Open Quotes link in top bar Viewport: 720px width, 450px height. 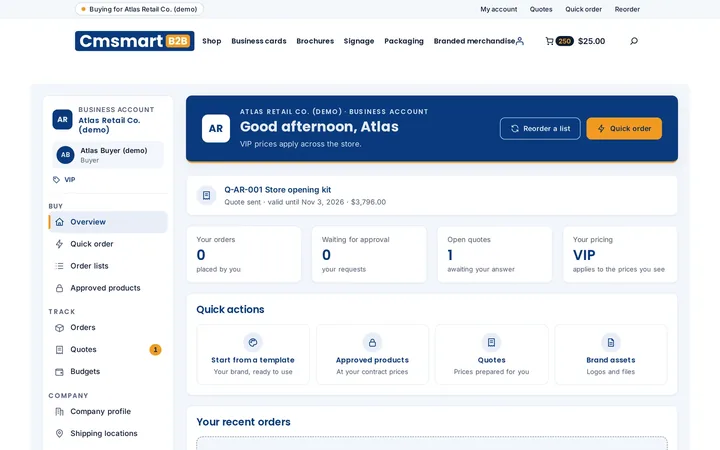pyautogui.click(x=541, y=9)
